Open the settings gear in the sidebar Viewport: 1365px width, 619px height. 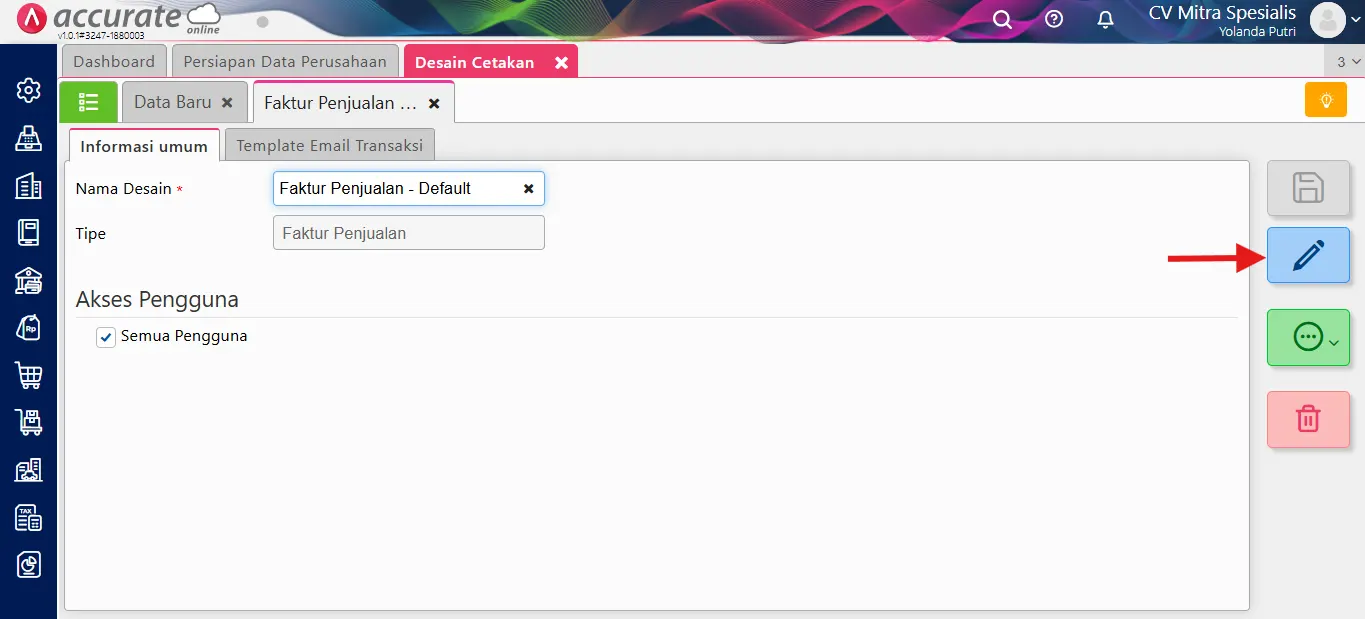point(29,90)
